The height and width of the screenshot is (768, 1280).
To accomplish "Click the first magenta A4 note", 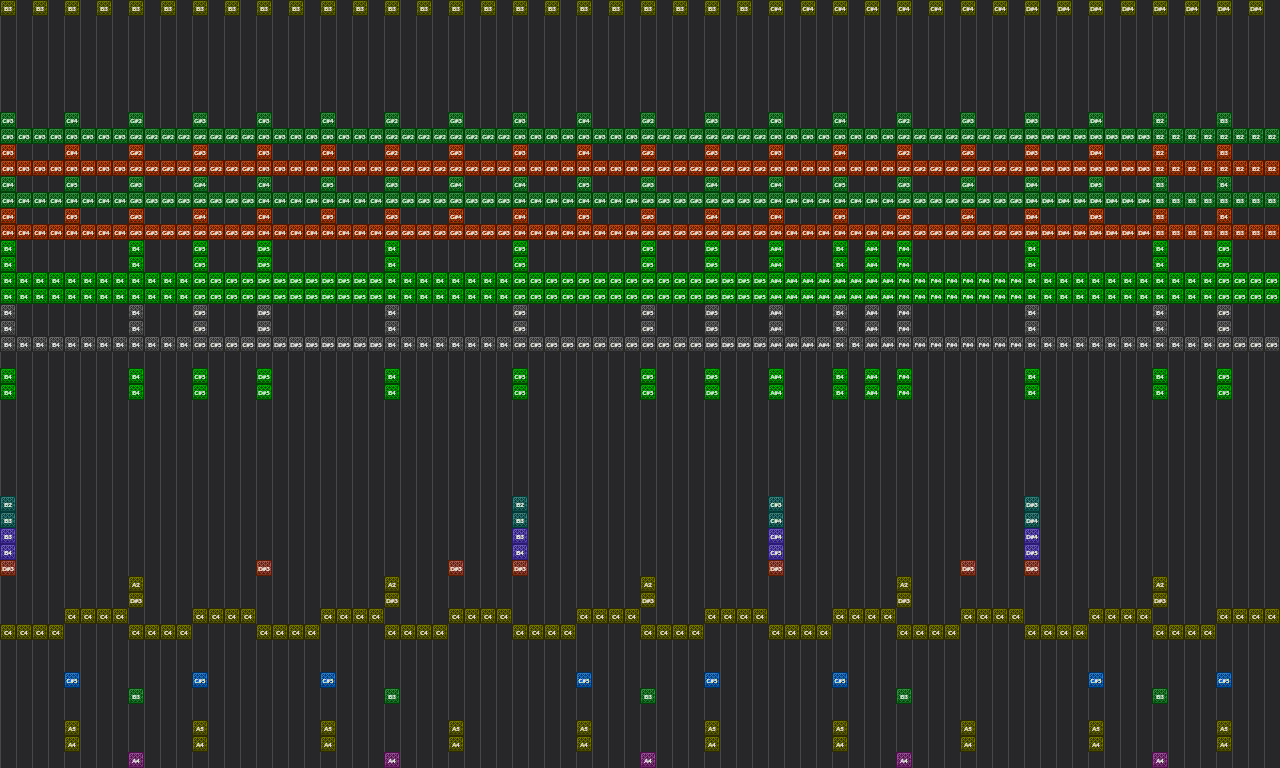I will click(x=136, y=760).
